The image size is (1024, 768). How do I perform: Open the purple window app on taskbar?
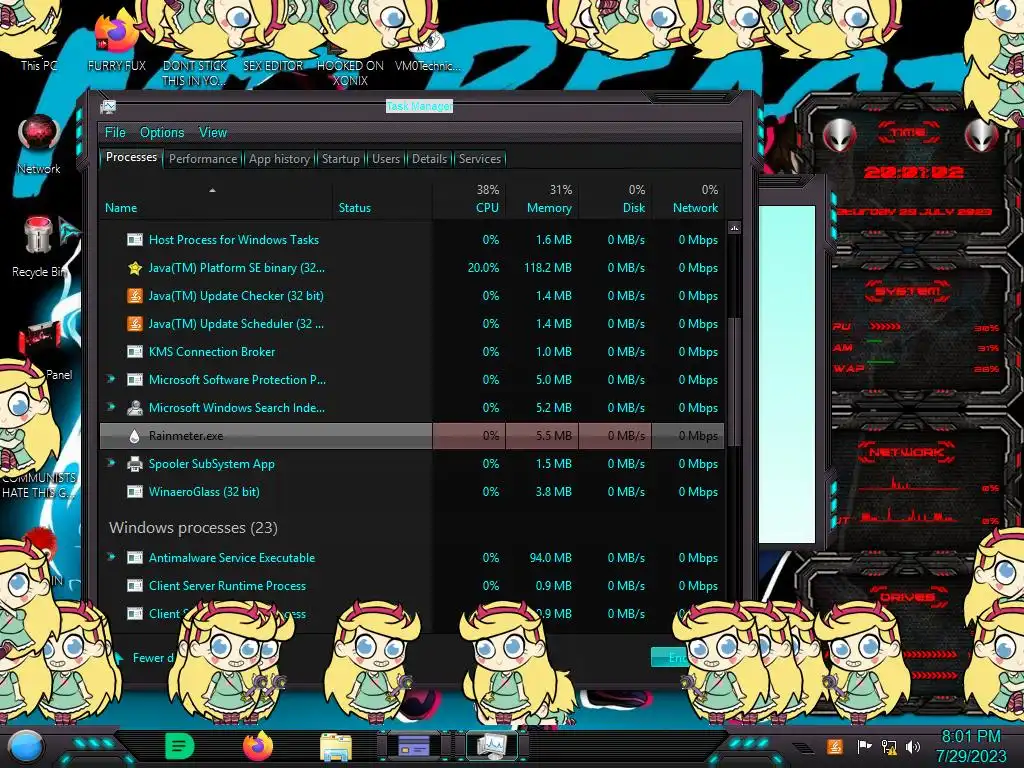(x=413, y=746)
